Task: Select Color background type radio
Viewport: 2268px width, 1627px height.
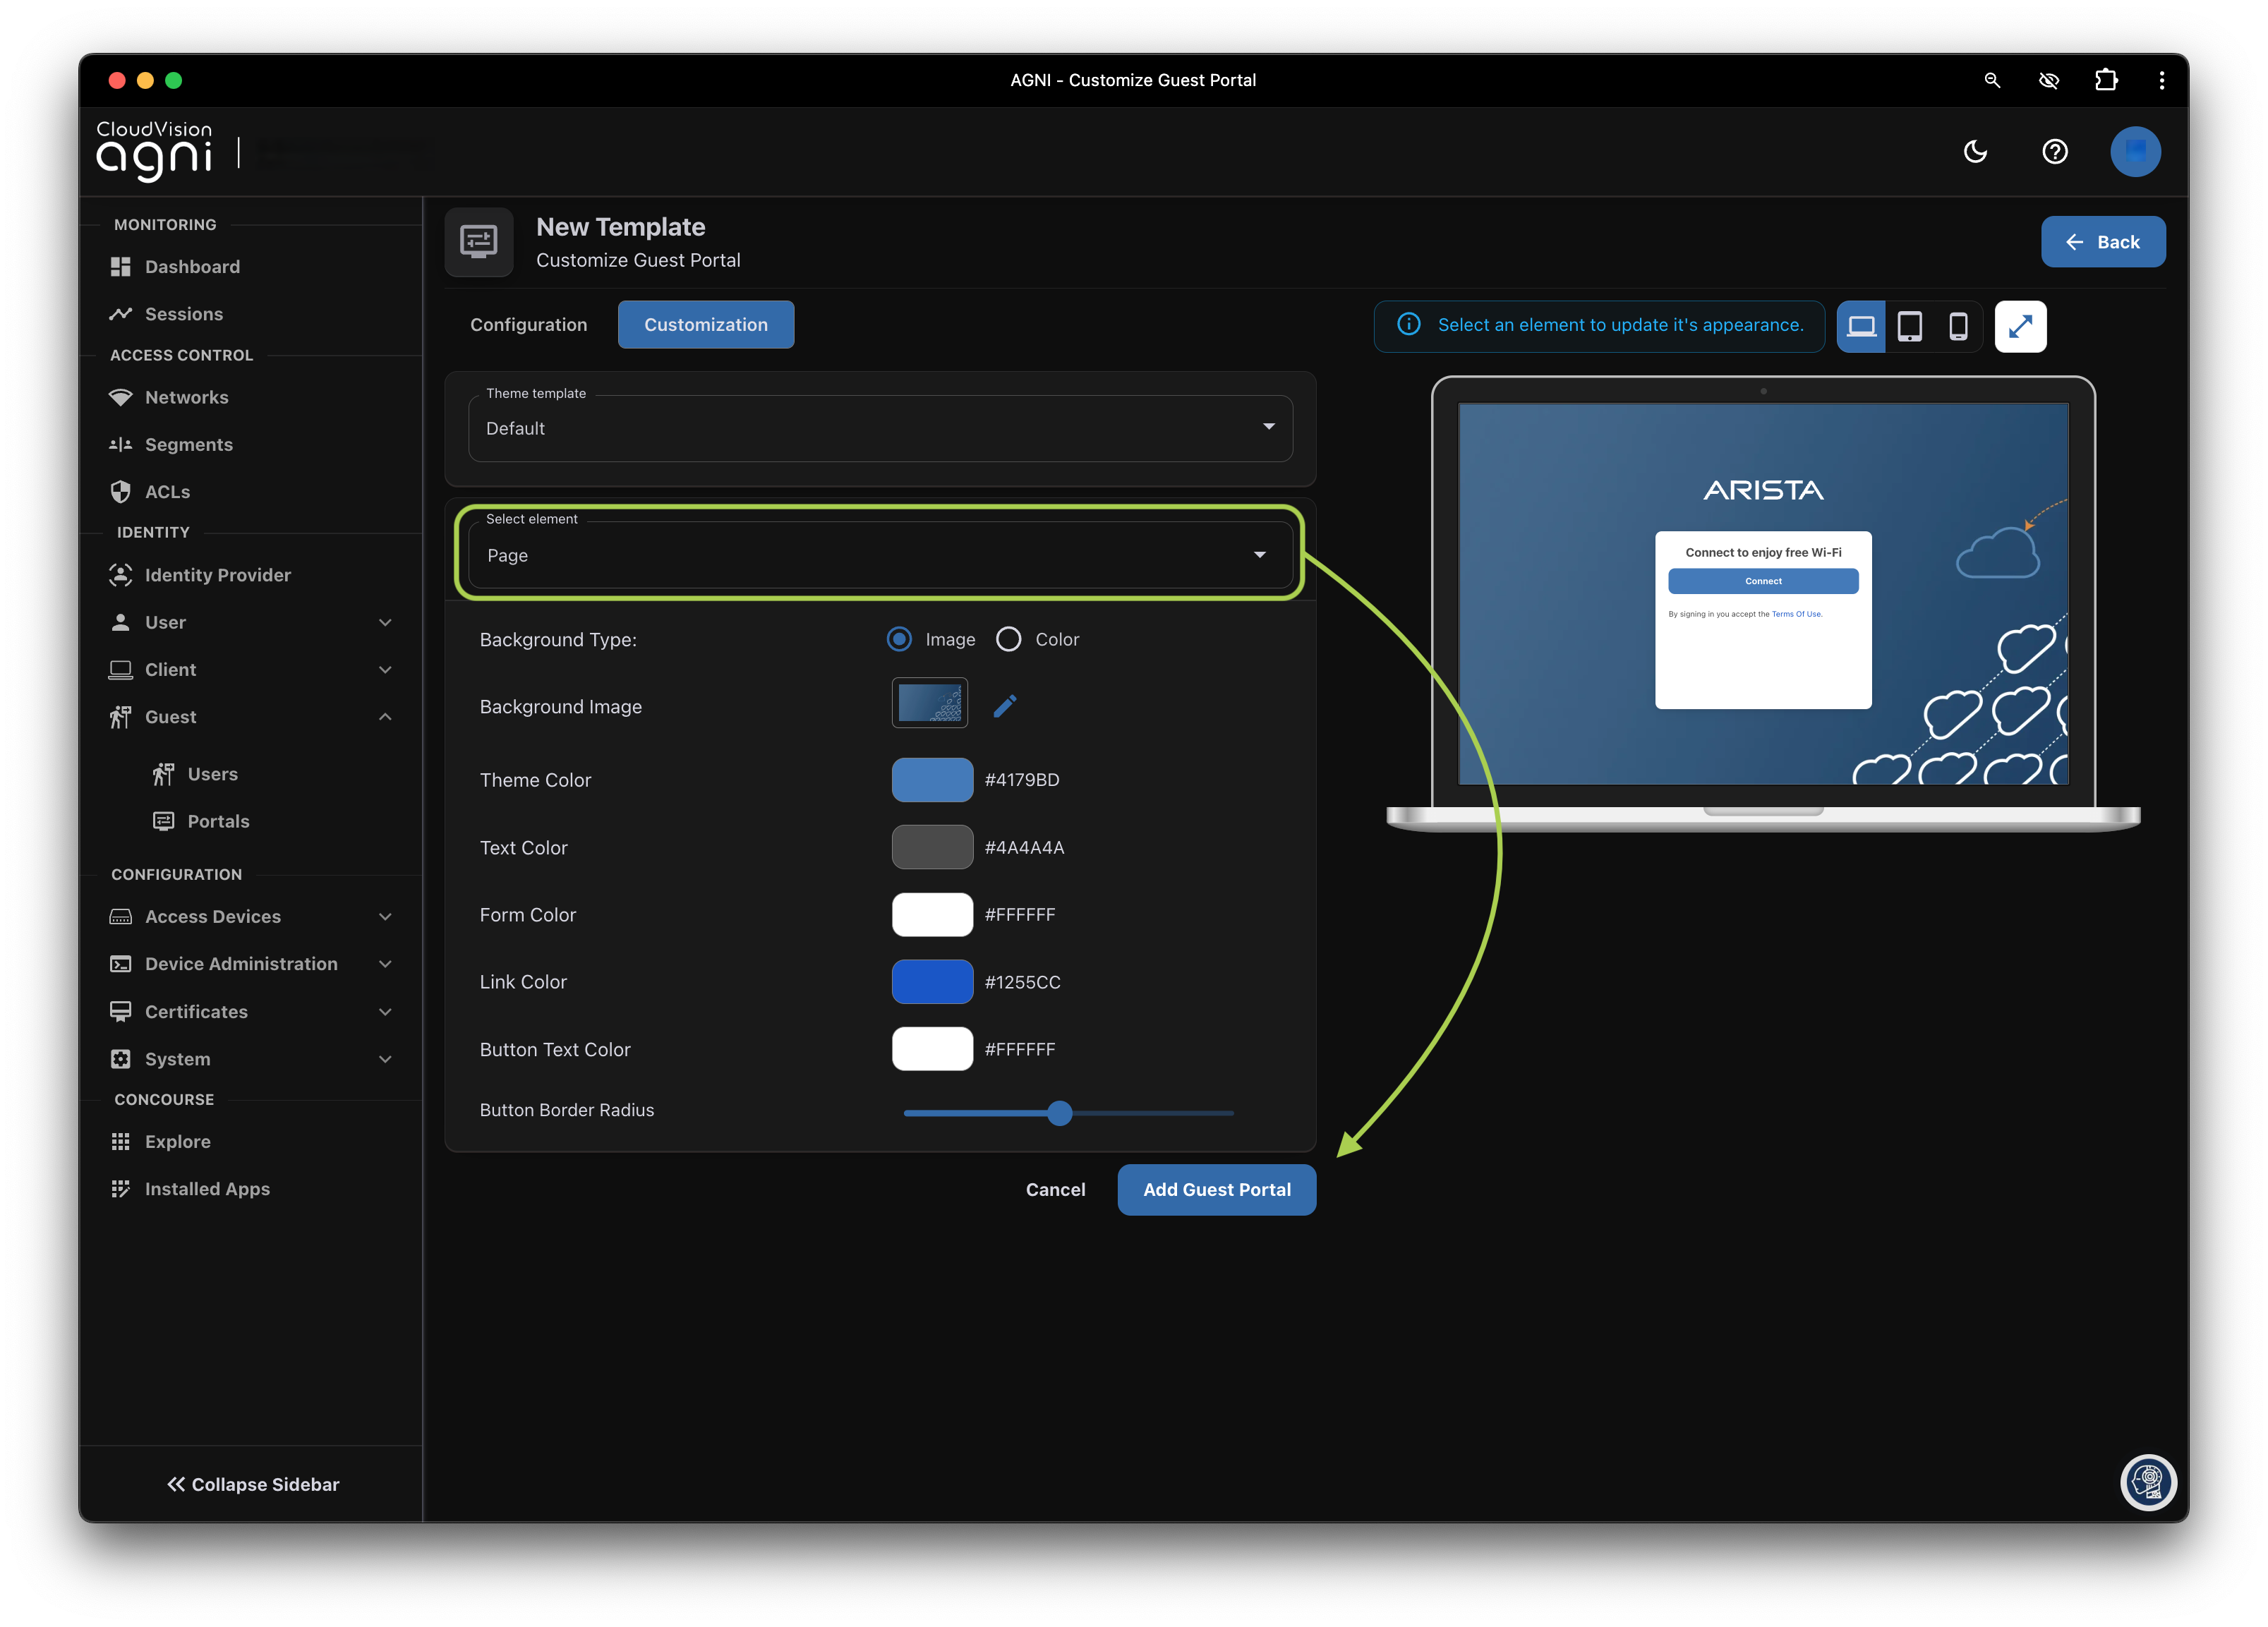Action: [1008, 639]
